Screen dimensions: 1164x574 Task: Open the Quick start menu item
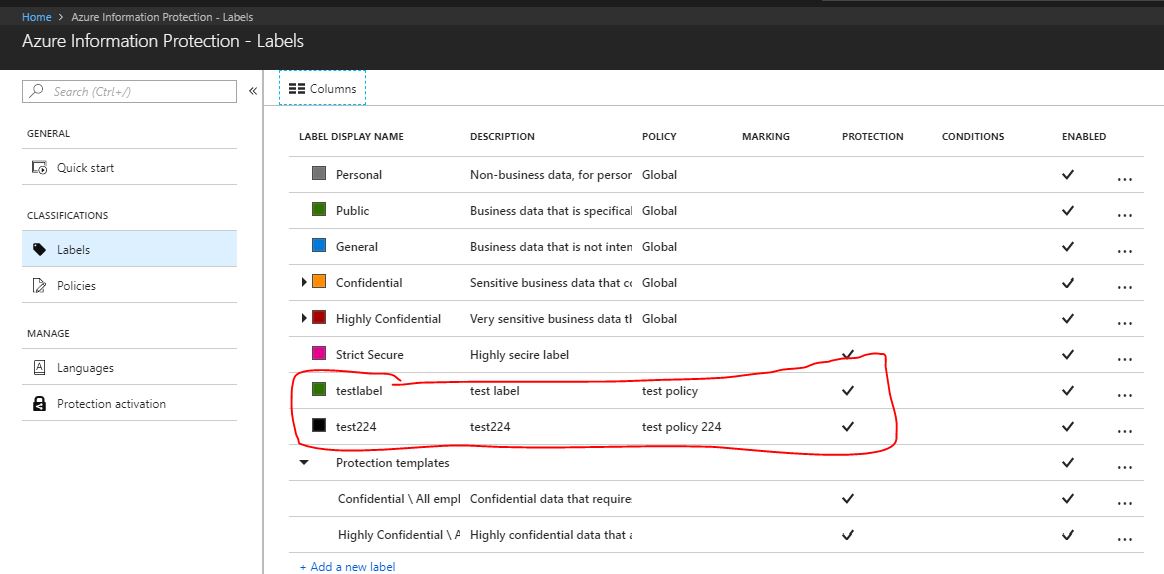pyautogui.click(x=129, y=167)
